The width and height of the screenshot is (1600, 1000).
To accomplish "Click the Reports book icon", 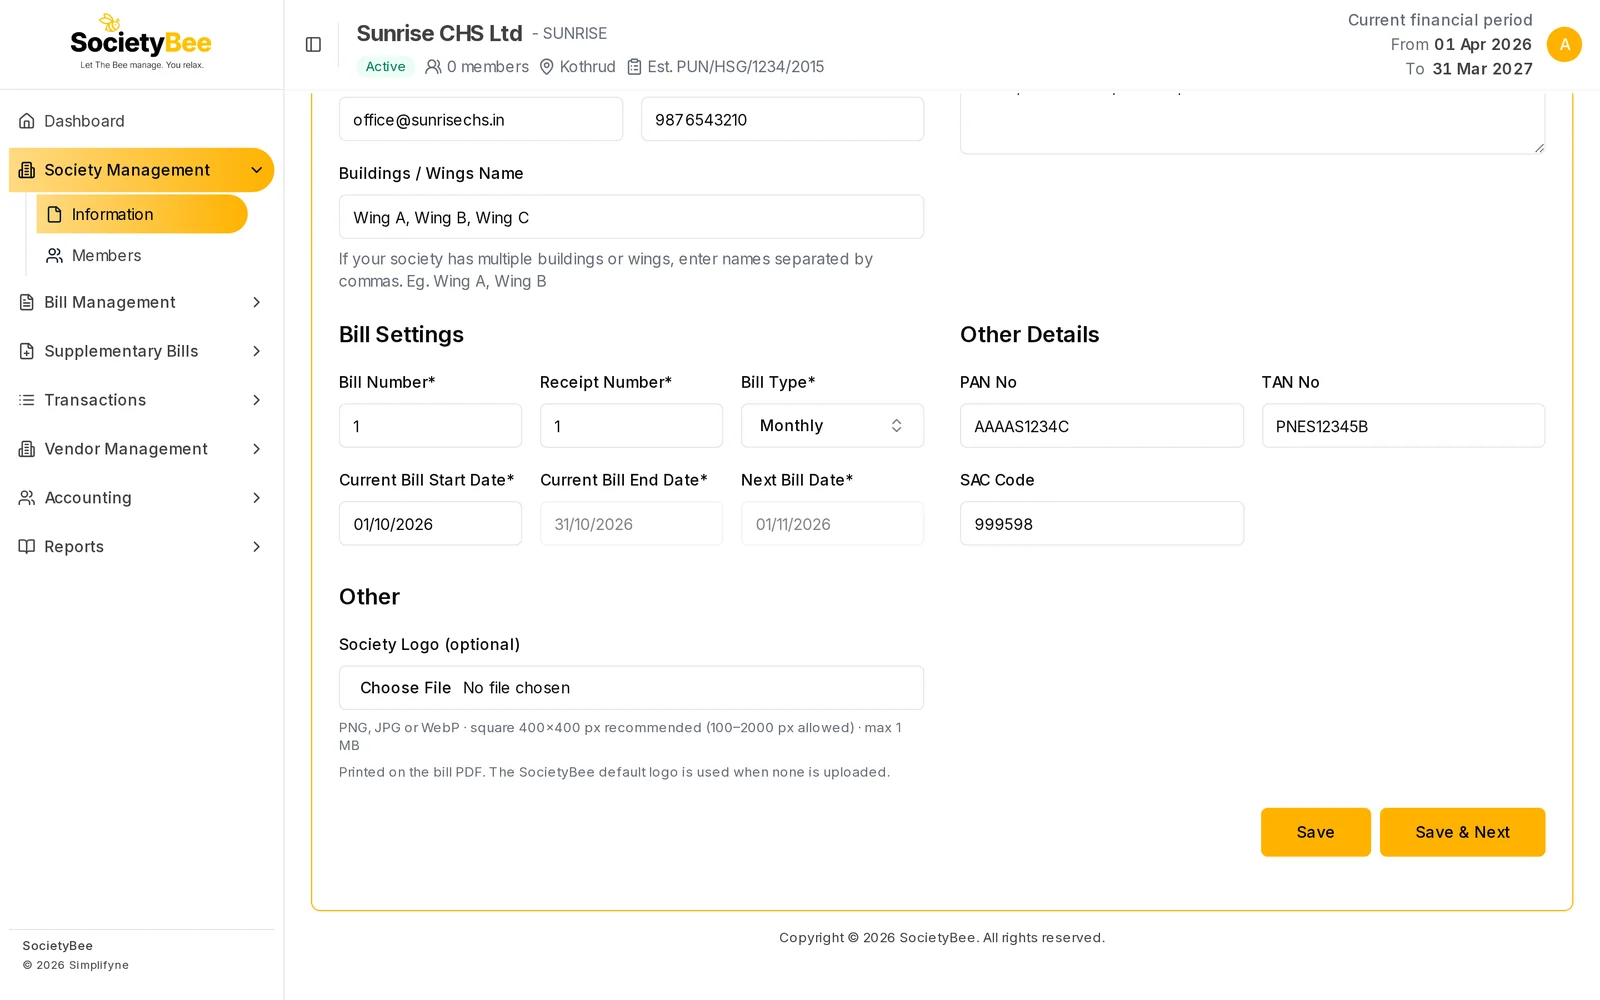I will pos(27,546).
